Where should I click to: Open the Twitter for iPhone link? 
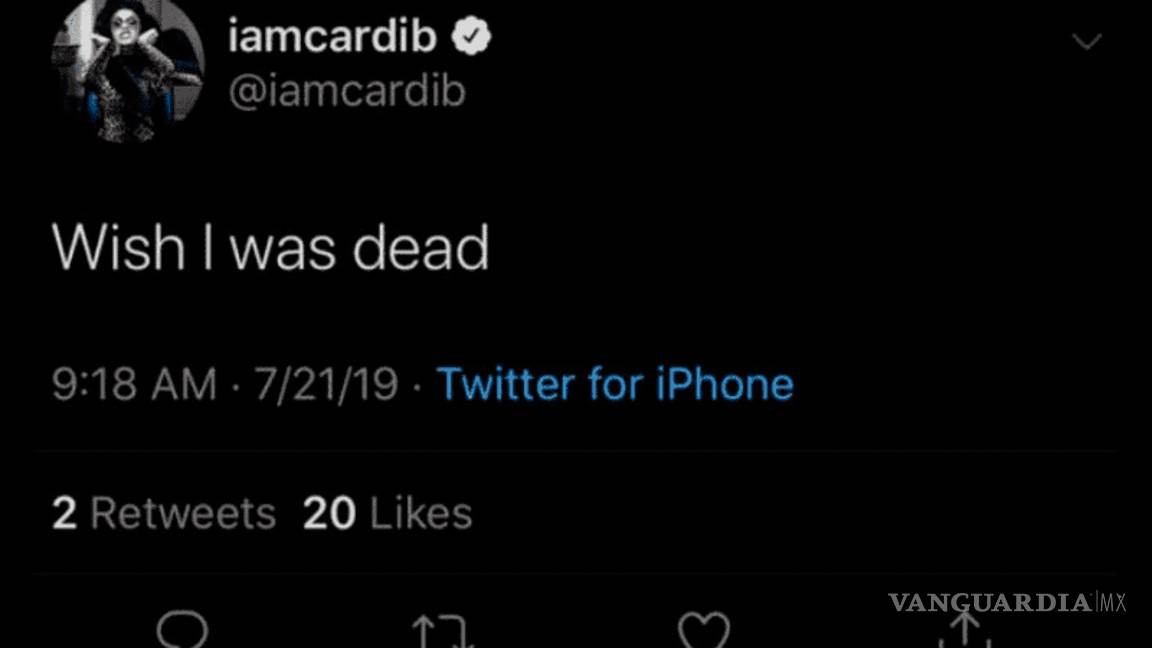[x=614, y=383]
